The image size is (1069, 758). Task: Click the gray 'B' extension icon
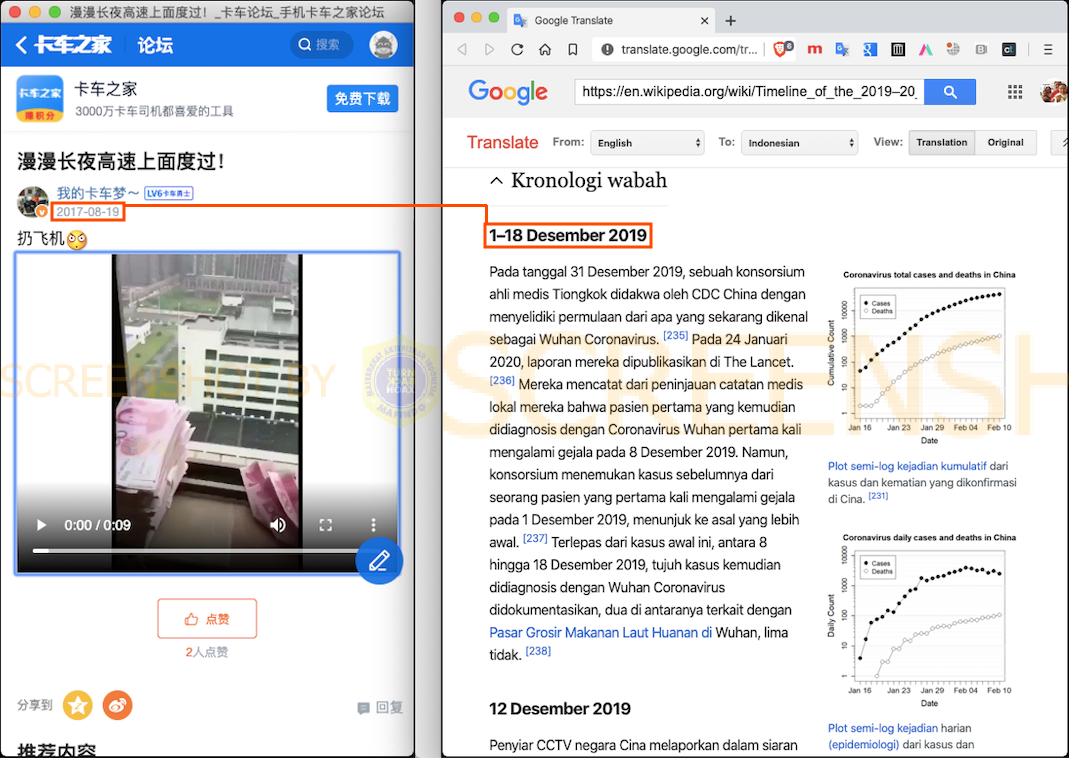[x=981, y=49]
